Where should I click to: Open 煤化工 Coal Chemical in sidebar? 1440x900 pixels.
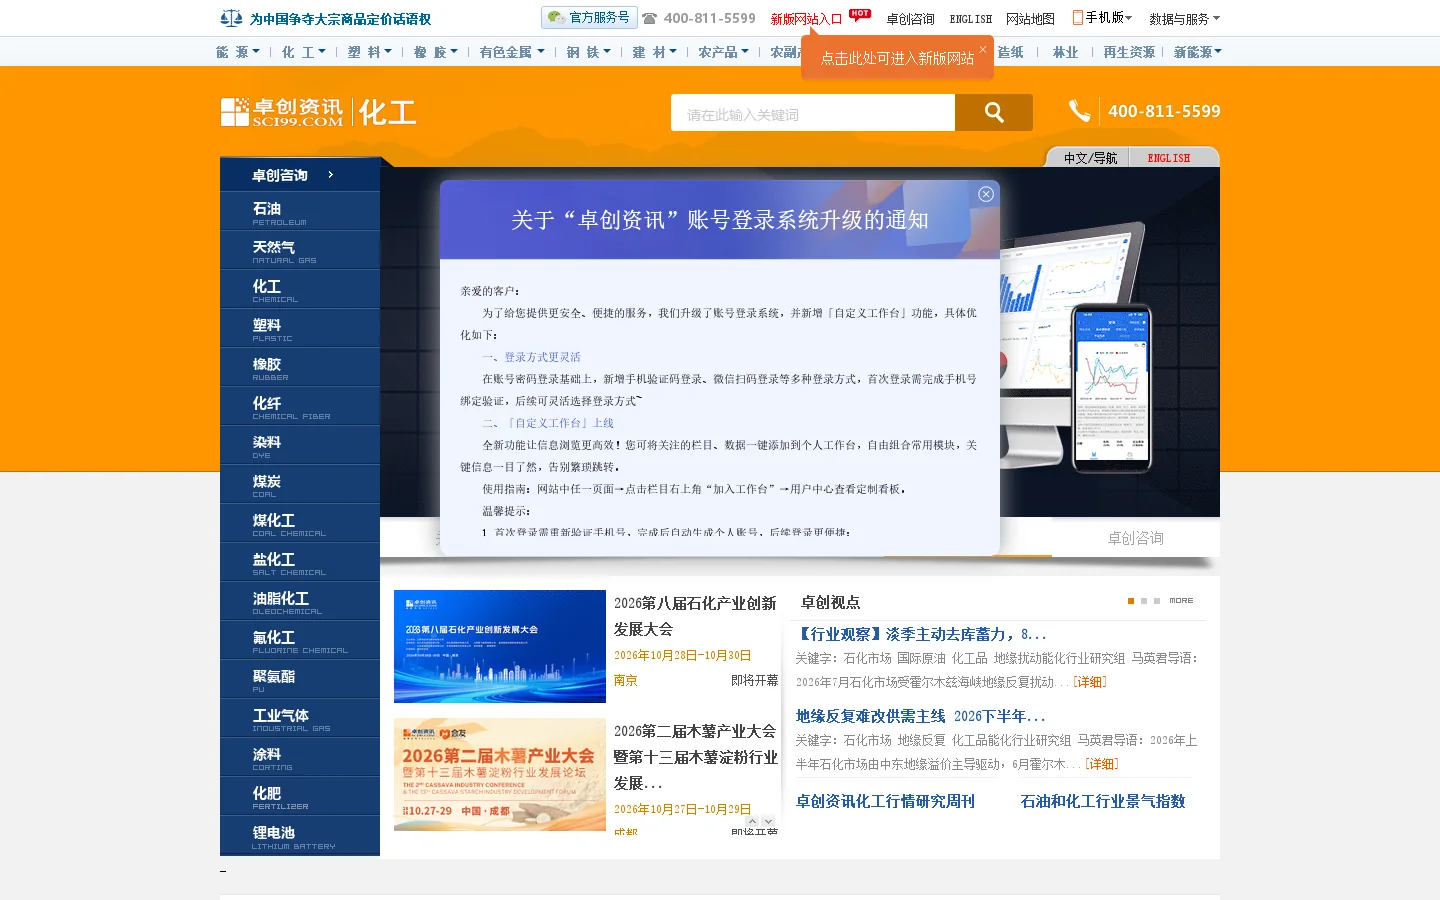(300, 523)
